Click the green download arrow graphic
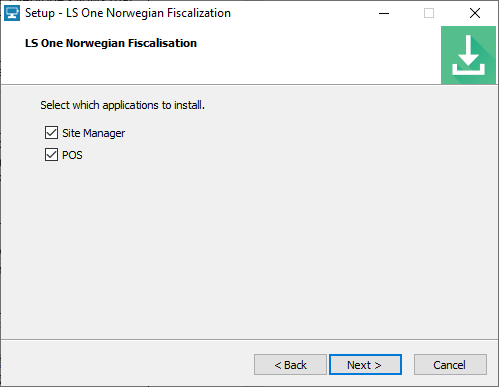 468,55
